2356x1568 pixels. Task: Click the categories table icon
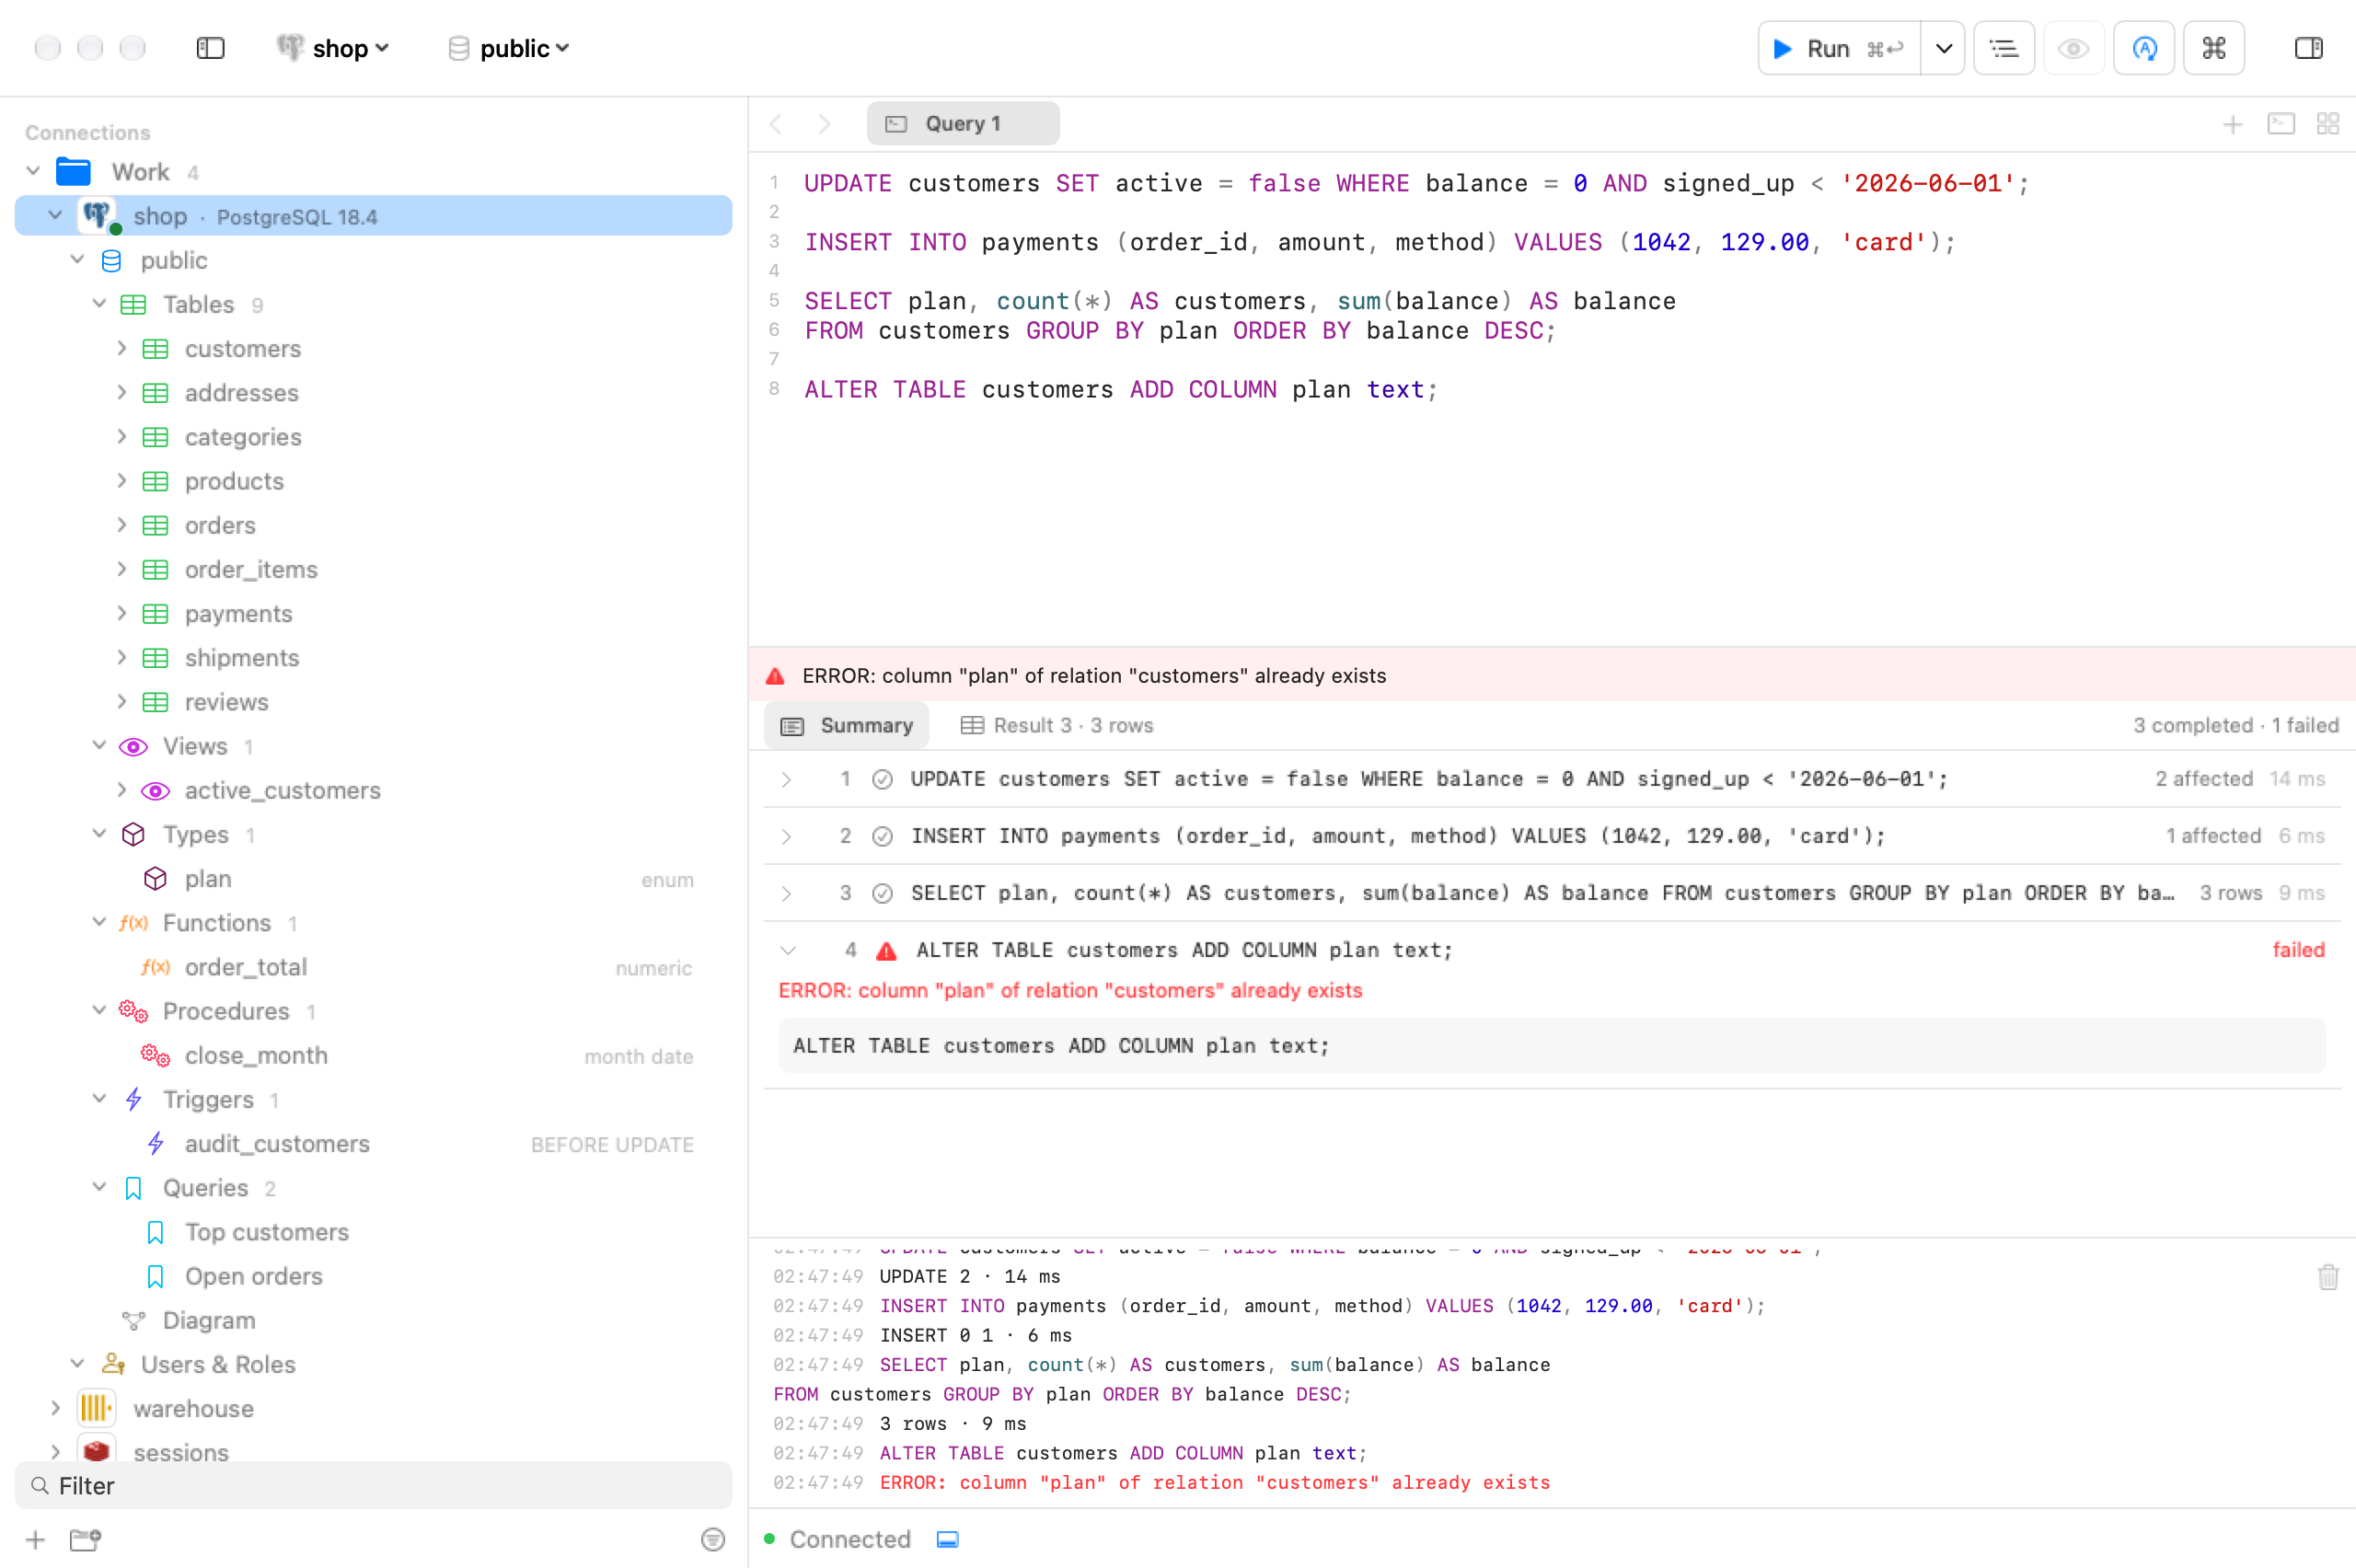click(155, 437)
